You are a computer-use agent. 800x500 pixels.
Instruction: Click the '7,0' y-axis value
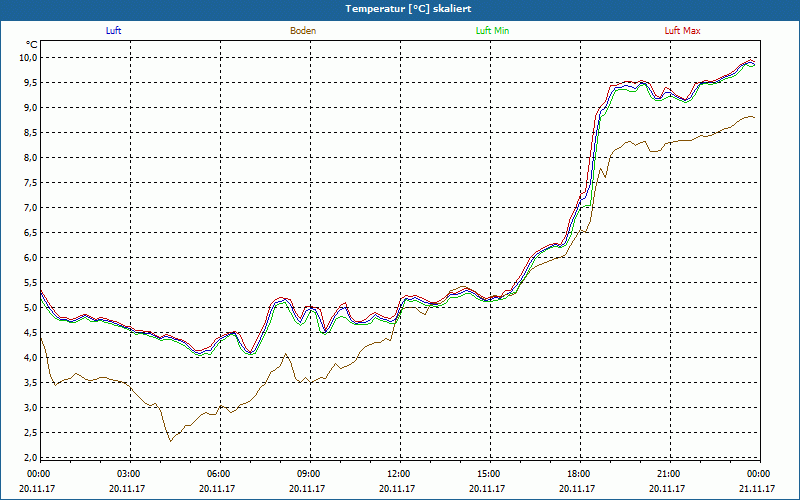(x=31, y=208)
